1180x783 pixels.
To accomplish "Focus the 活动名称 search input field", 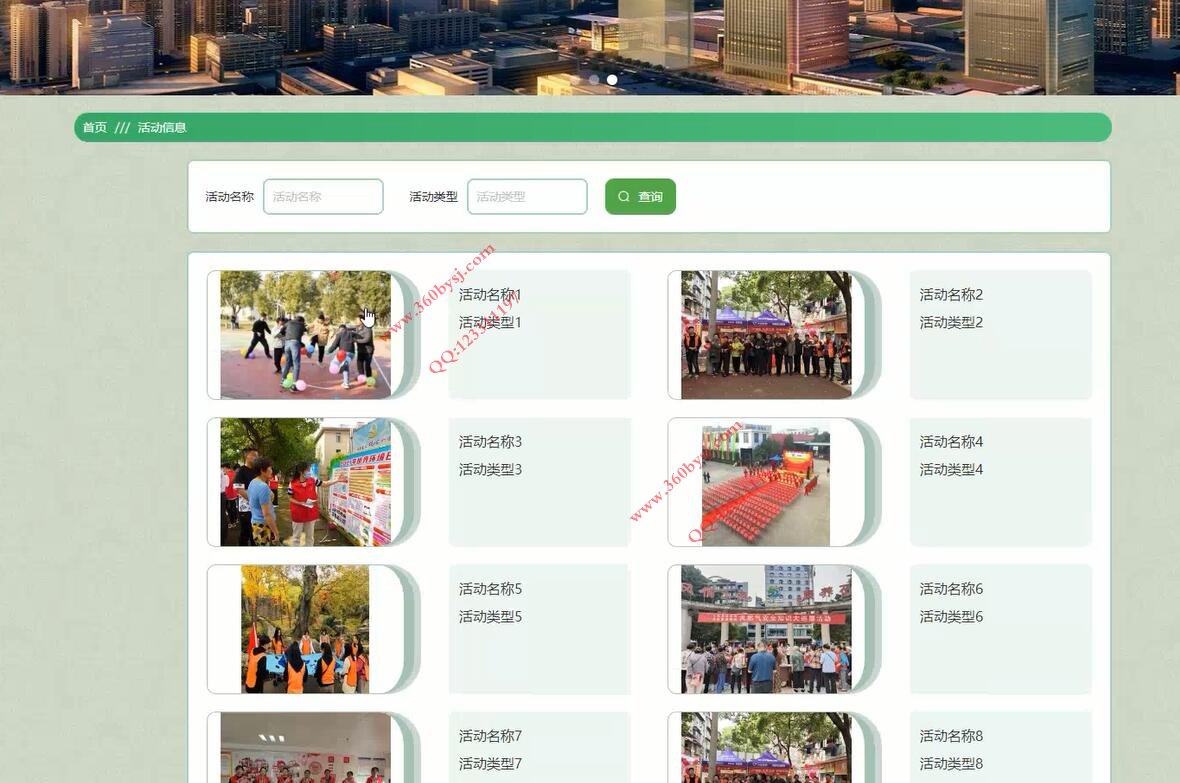I will (x=323, y=197).
